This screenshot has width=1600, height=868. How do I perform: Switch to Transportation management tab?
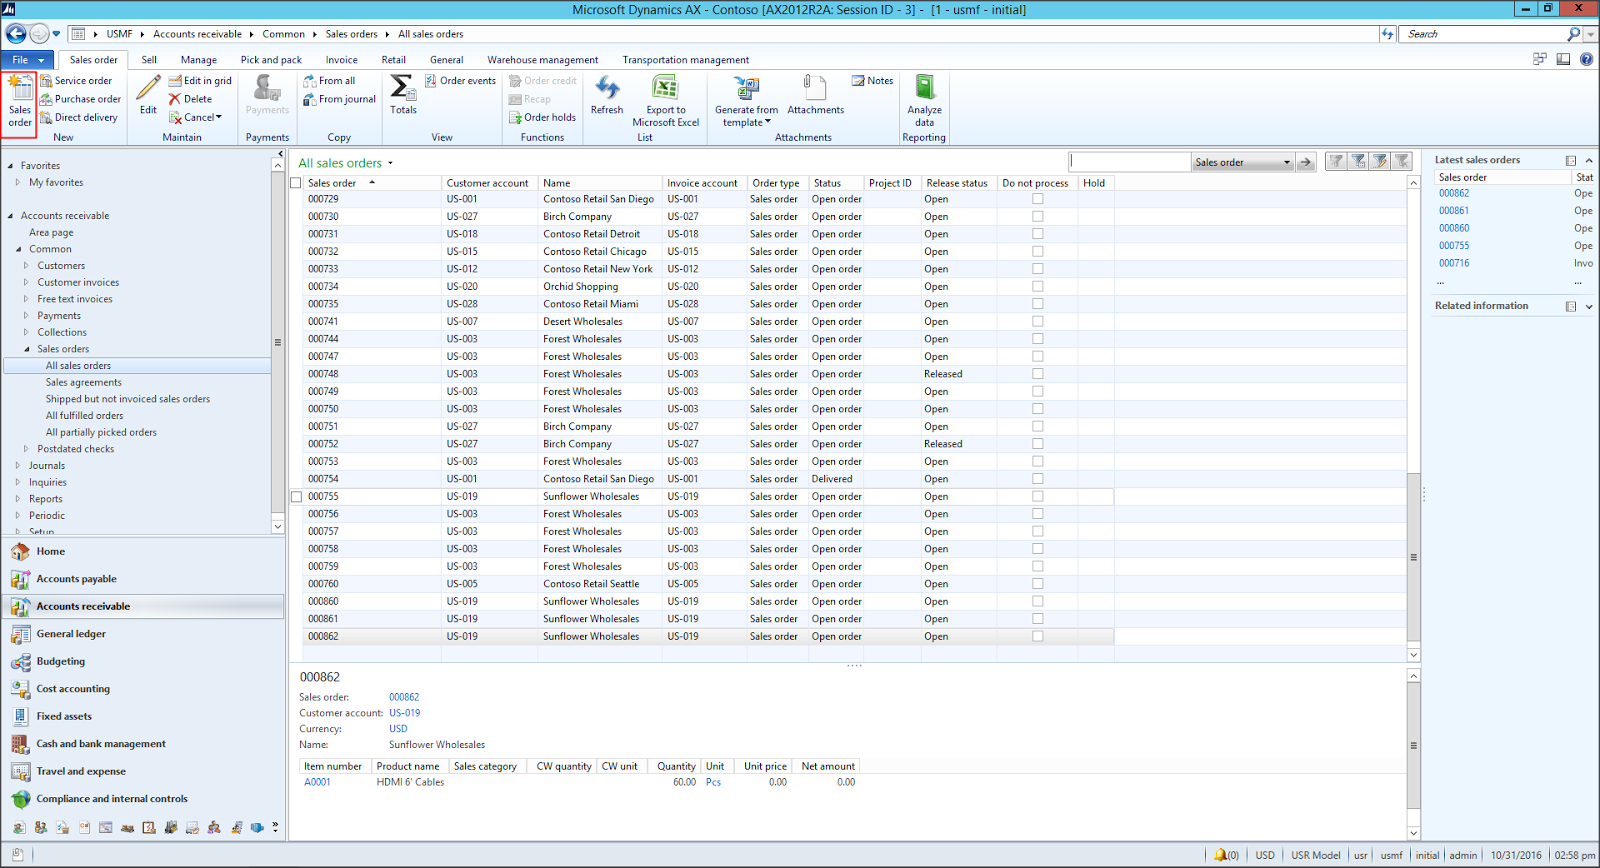tap(686, 60)
